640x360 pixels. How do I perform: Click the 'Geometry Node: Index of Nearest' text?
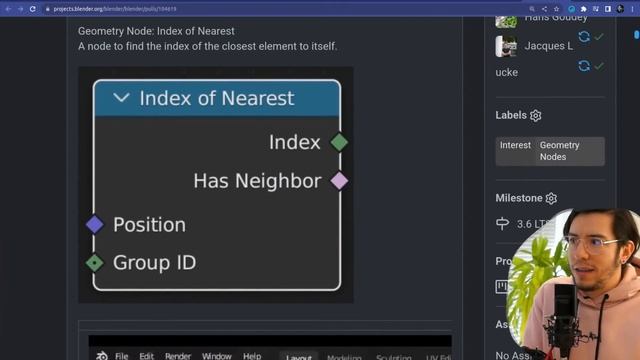pyautogui.click(x=156, y=31)
